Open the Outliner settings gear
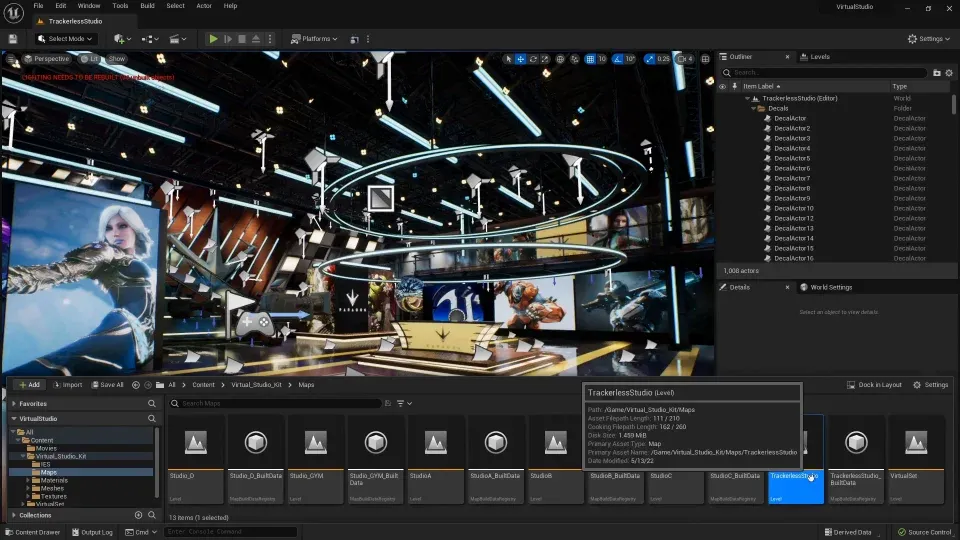The image size is (960, 540). coord(950,73)
